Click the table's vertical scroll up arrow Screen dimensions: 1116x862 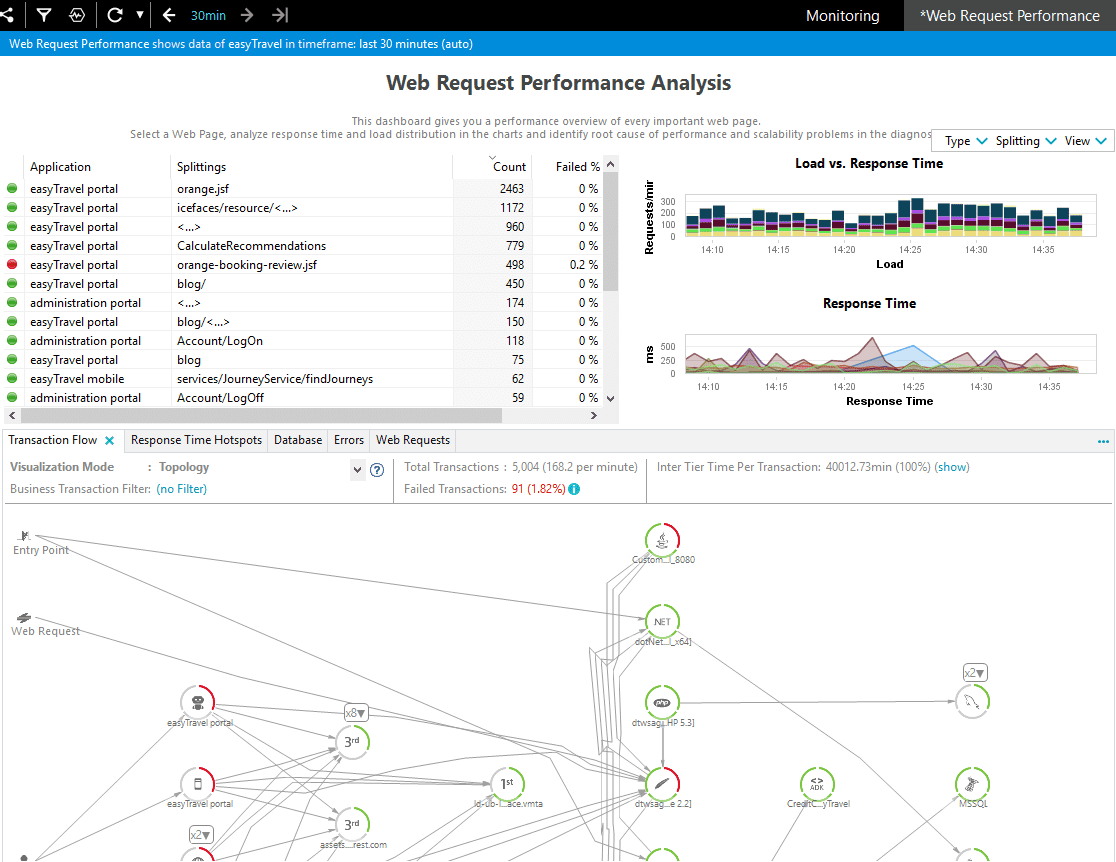(611, 164)
